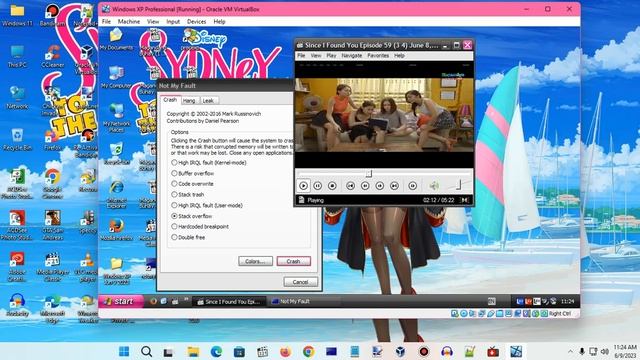Open VirtualBox Devices menu

pos(196,22)
